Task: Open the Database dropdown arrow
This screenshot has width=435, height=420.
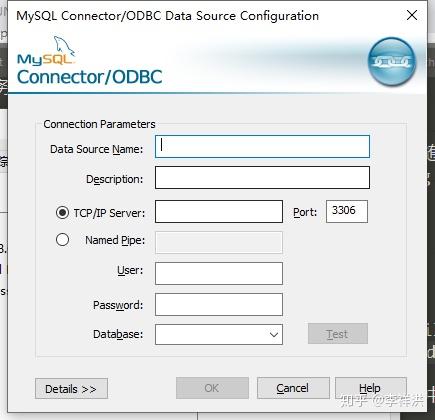Action: [274, 335]
